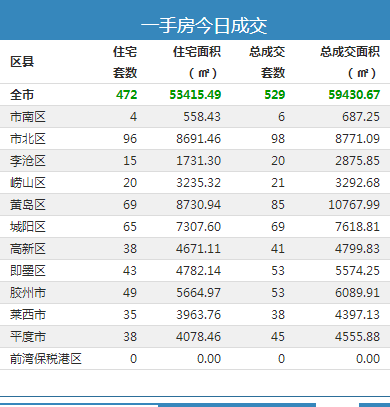Viewport: 390px width, 407px height.
Task: Select the 总成交面积 column header
Action: pos(350,62)
